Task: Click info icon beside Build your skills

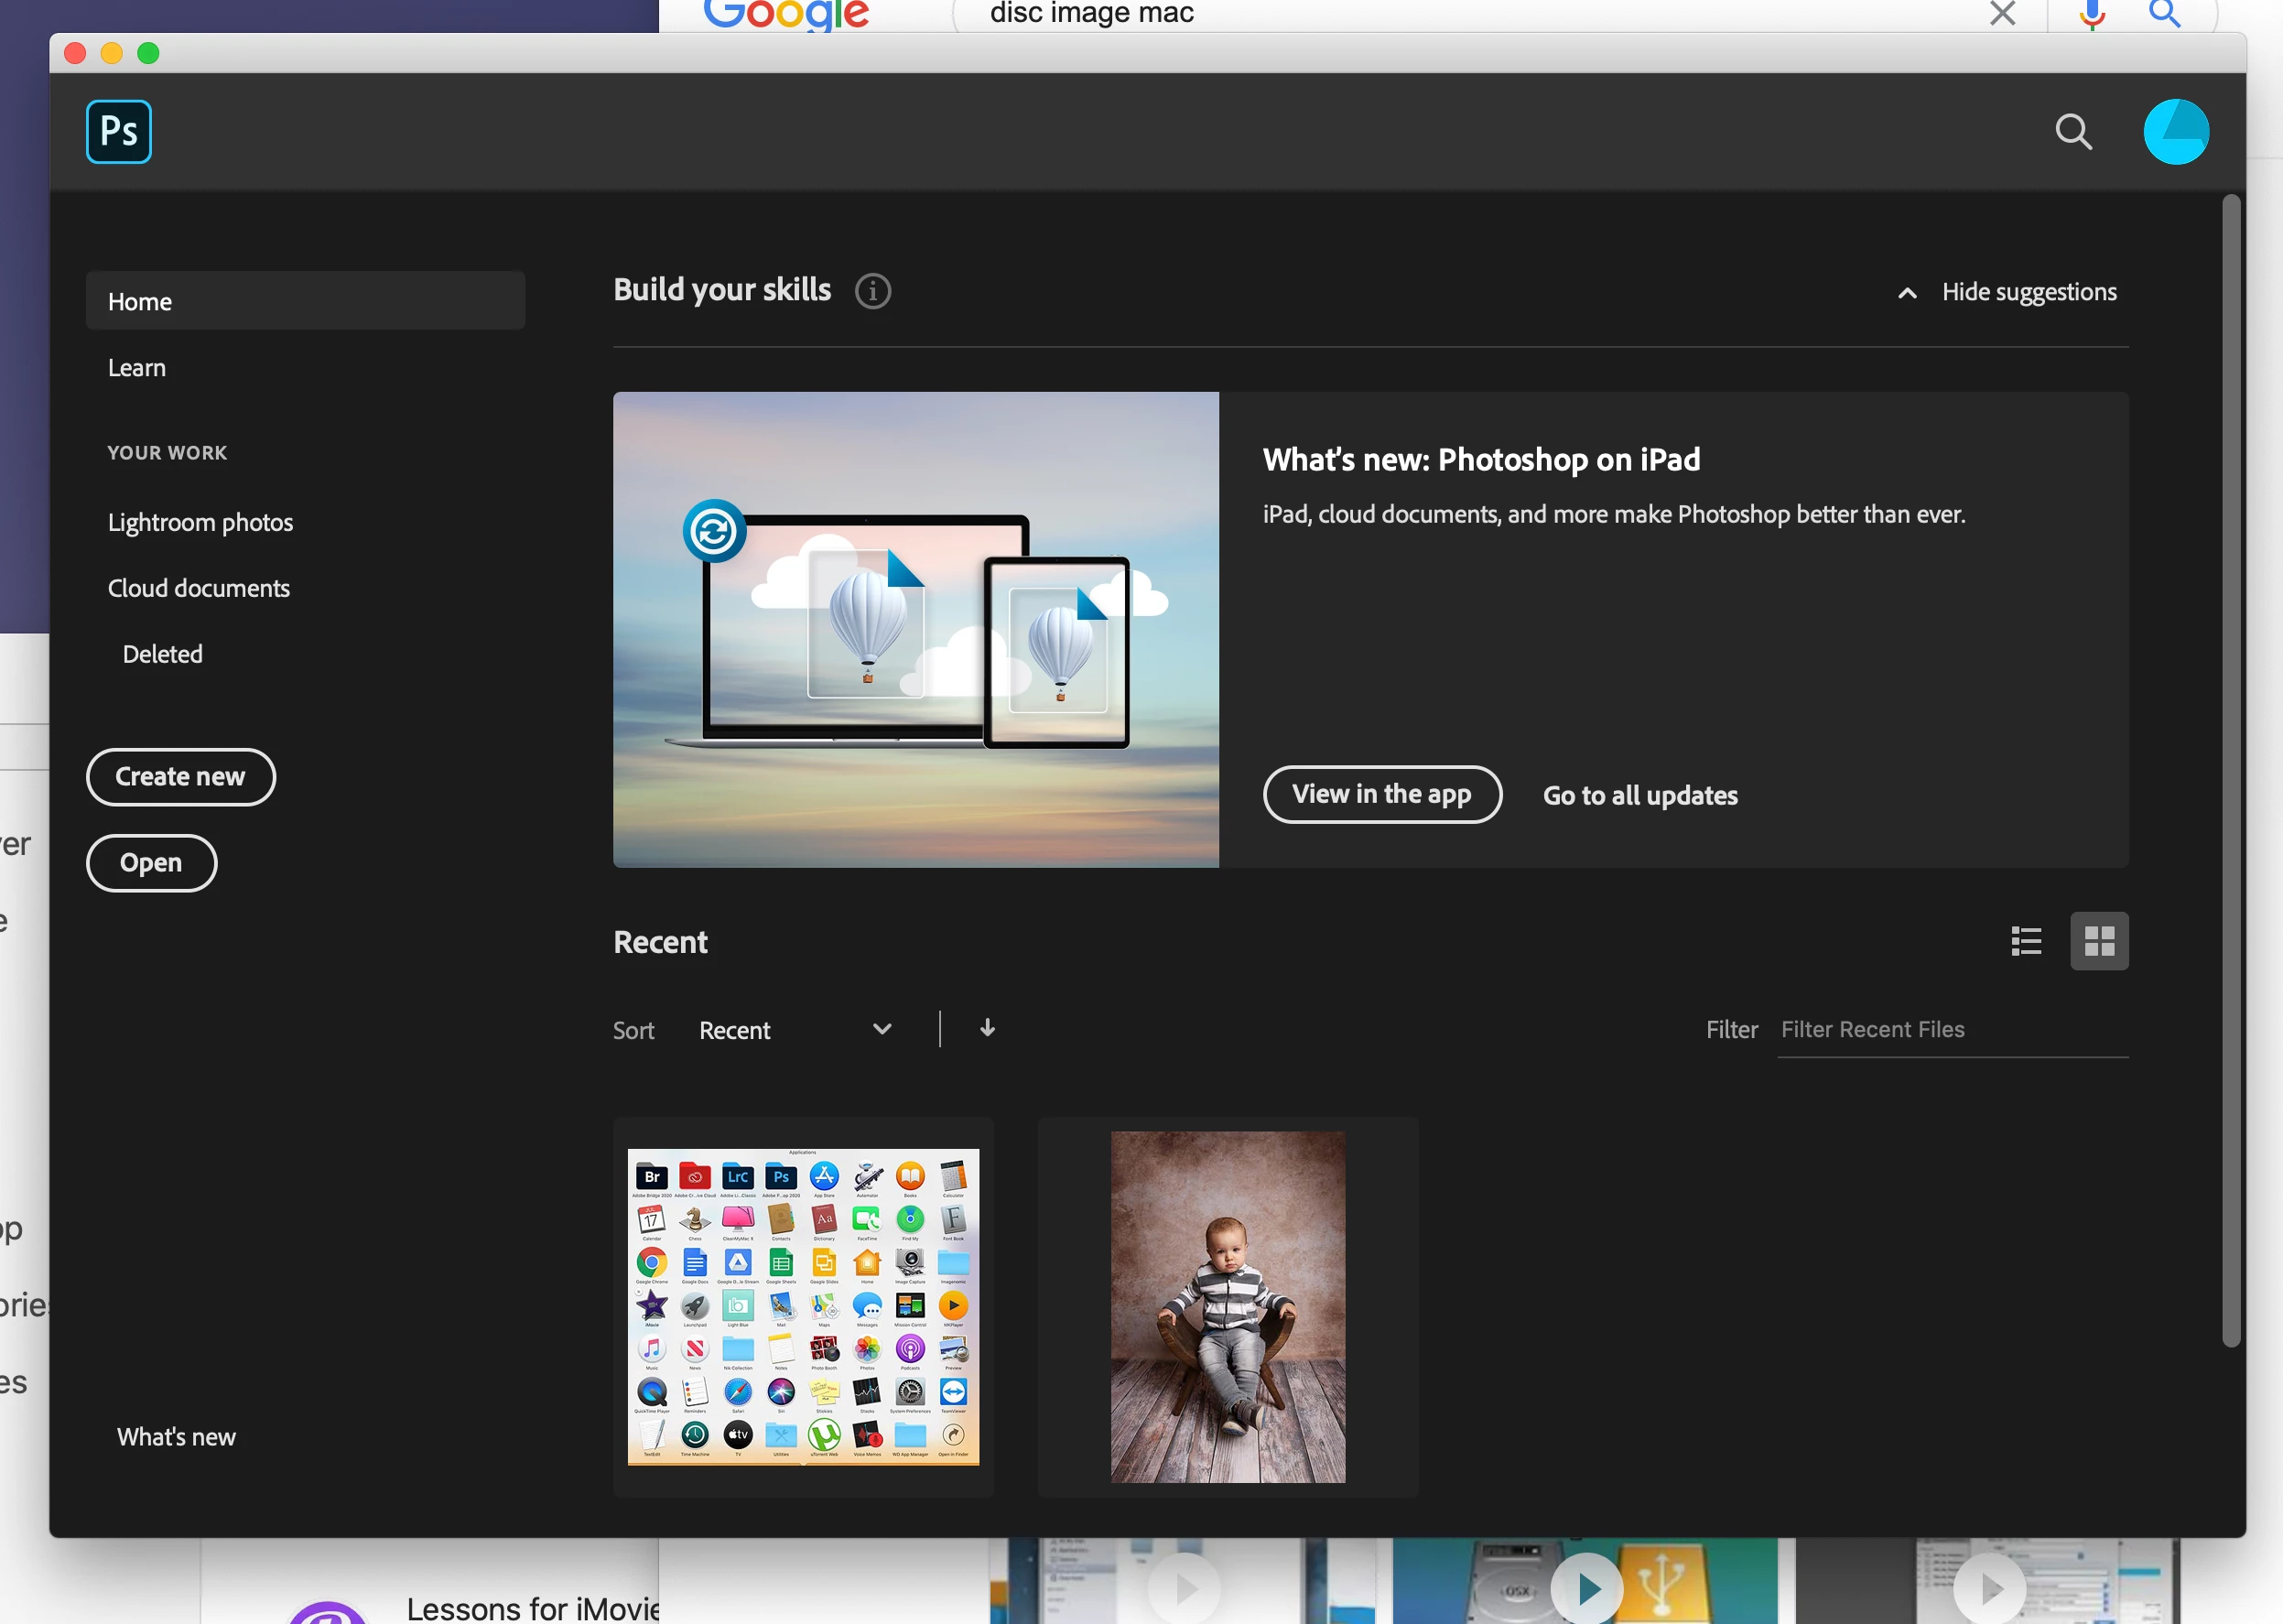Action: tap(872, 291)
